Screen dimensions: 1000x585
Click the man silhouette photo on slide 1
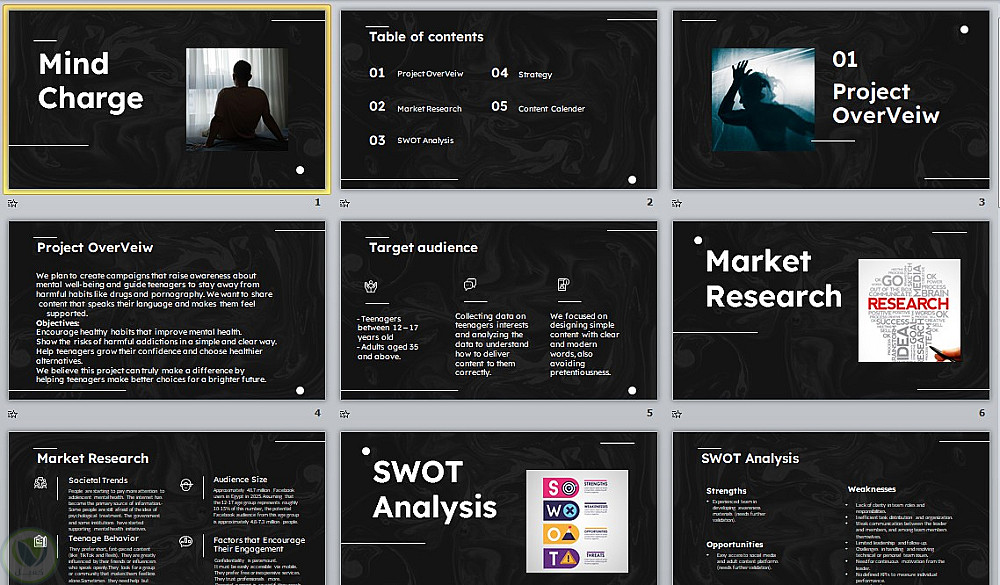[237, 100]
